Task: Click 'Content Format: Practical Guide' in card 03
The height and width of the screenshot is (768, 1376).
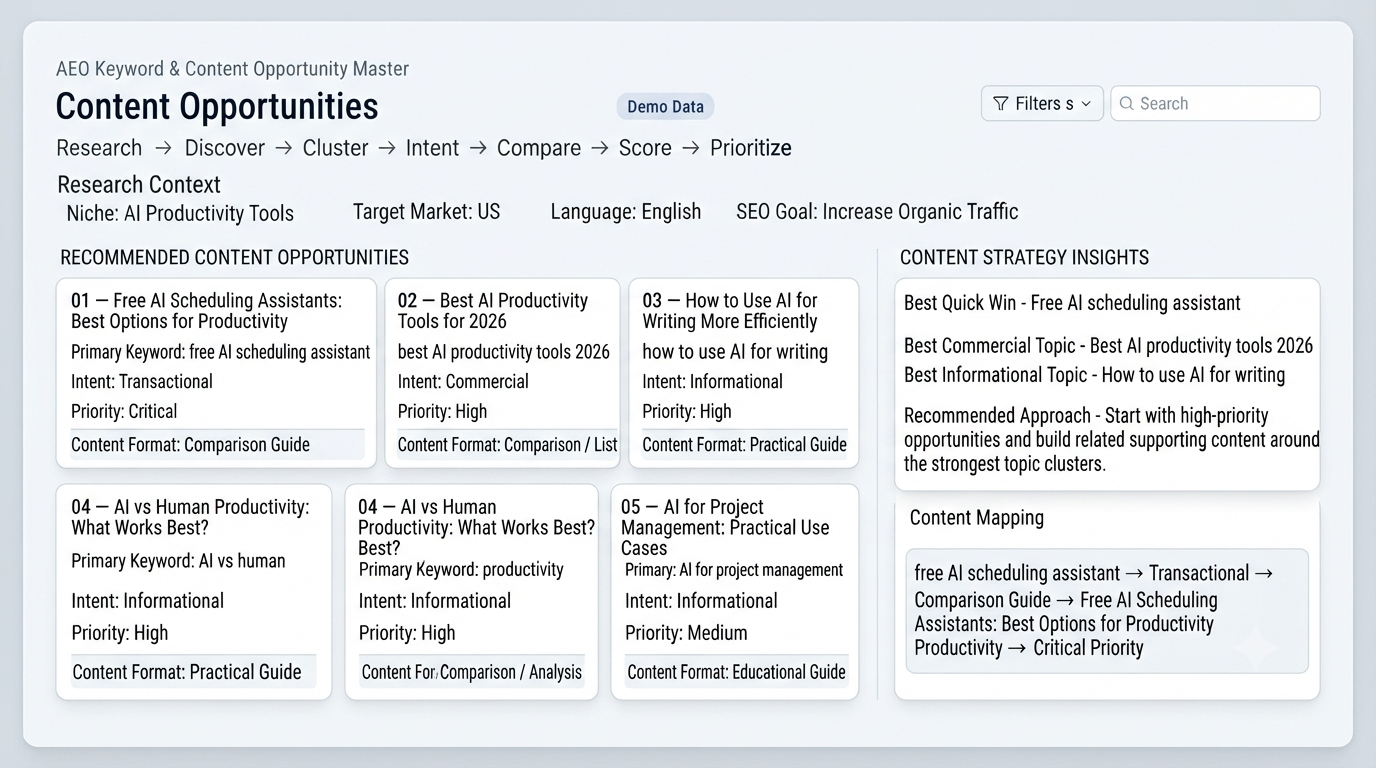Action: click(744, 445)
